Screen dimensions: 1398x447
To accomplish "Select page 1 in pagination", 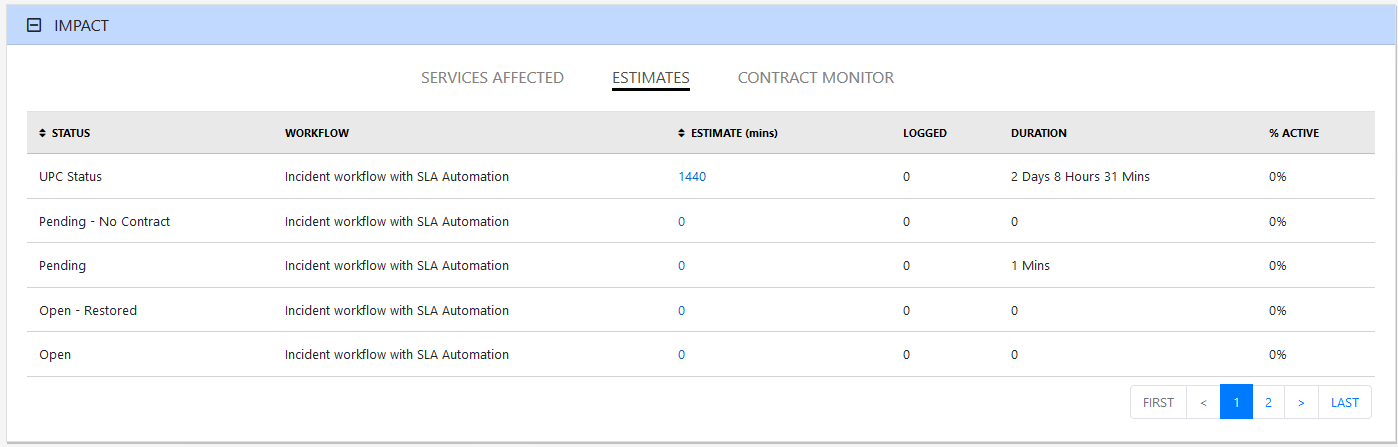I will [1236, 402].
